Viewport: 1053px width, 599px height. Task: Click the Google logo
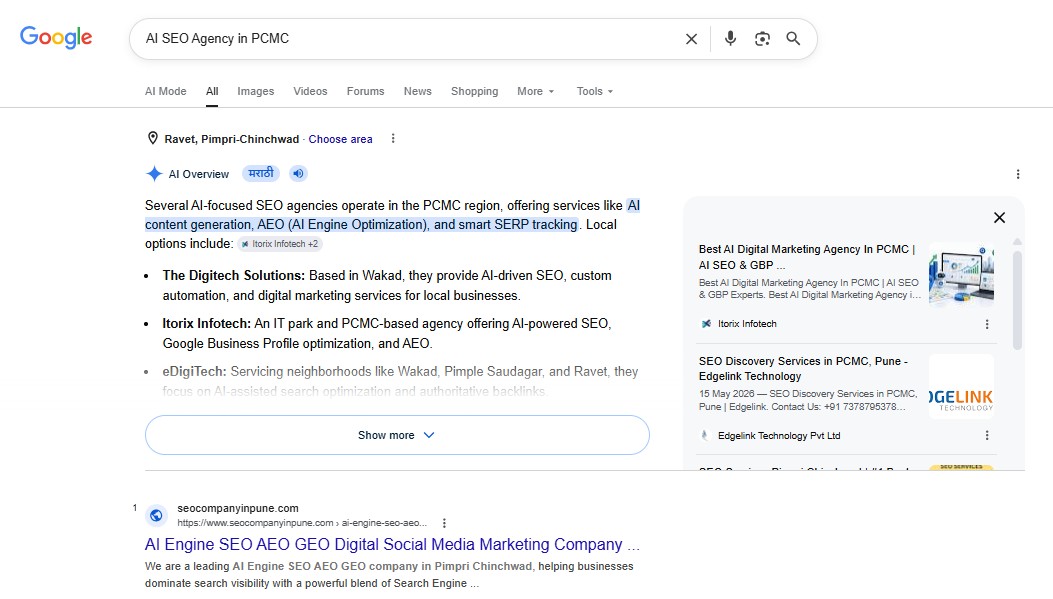click(56, 38)
